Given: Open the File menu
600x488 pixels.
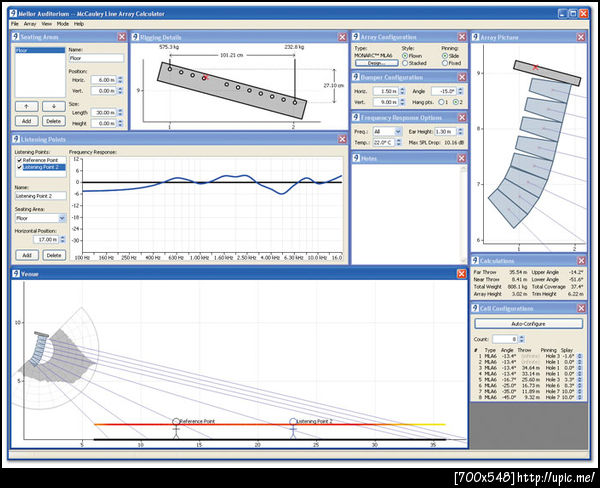Looking at the screenshot, I should pyautogui.click(x=15, y=24).
